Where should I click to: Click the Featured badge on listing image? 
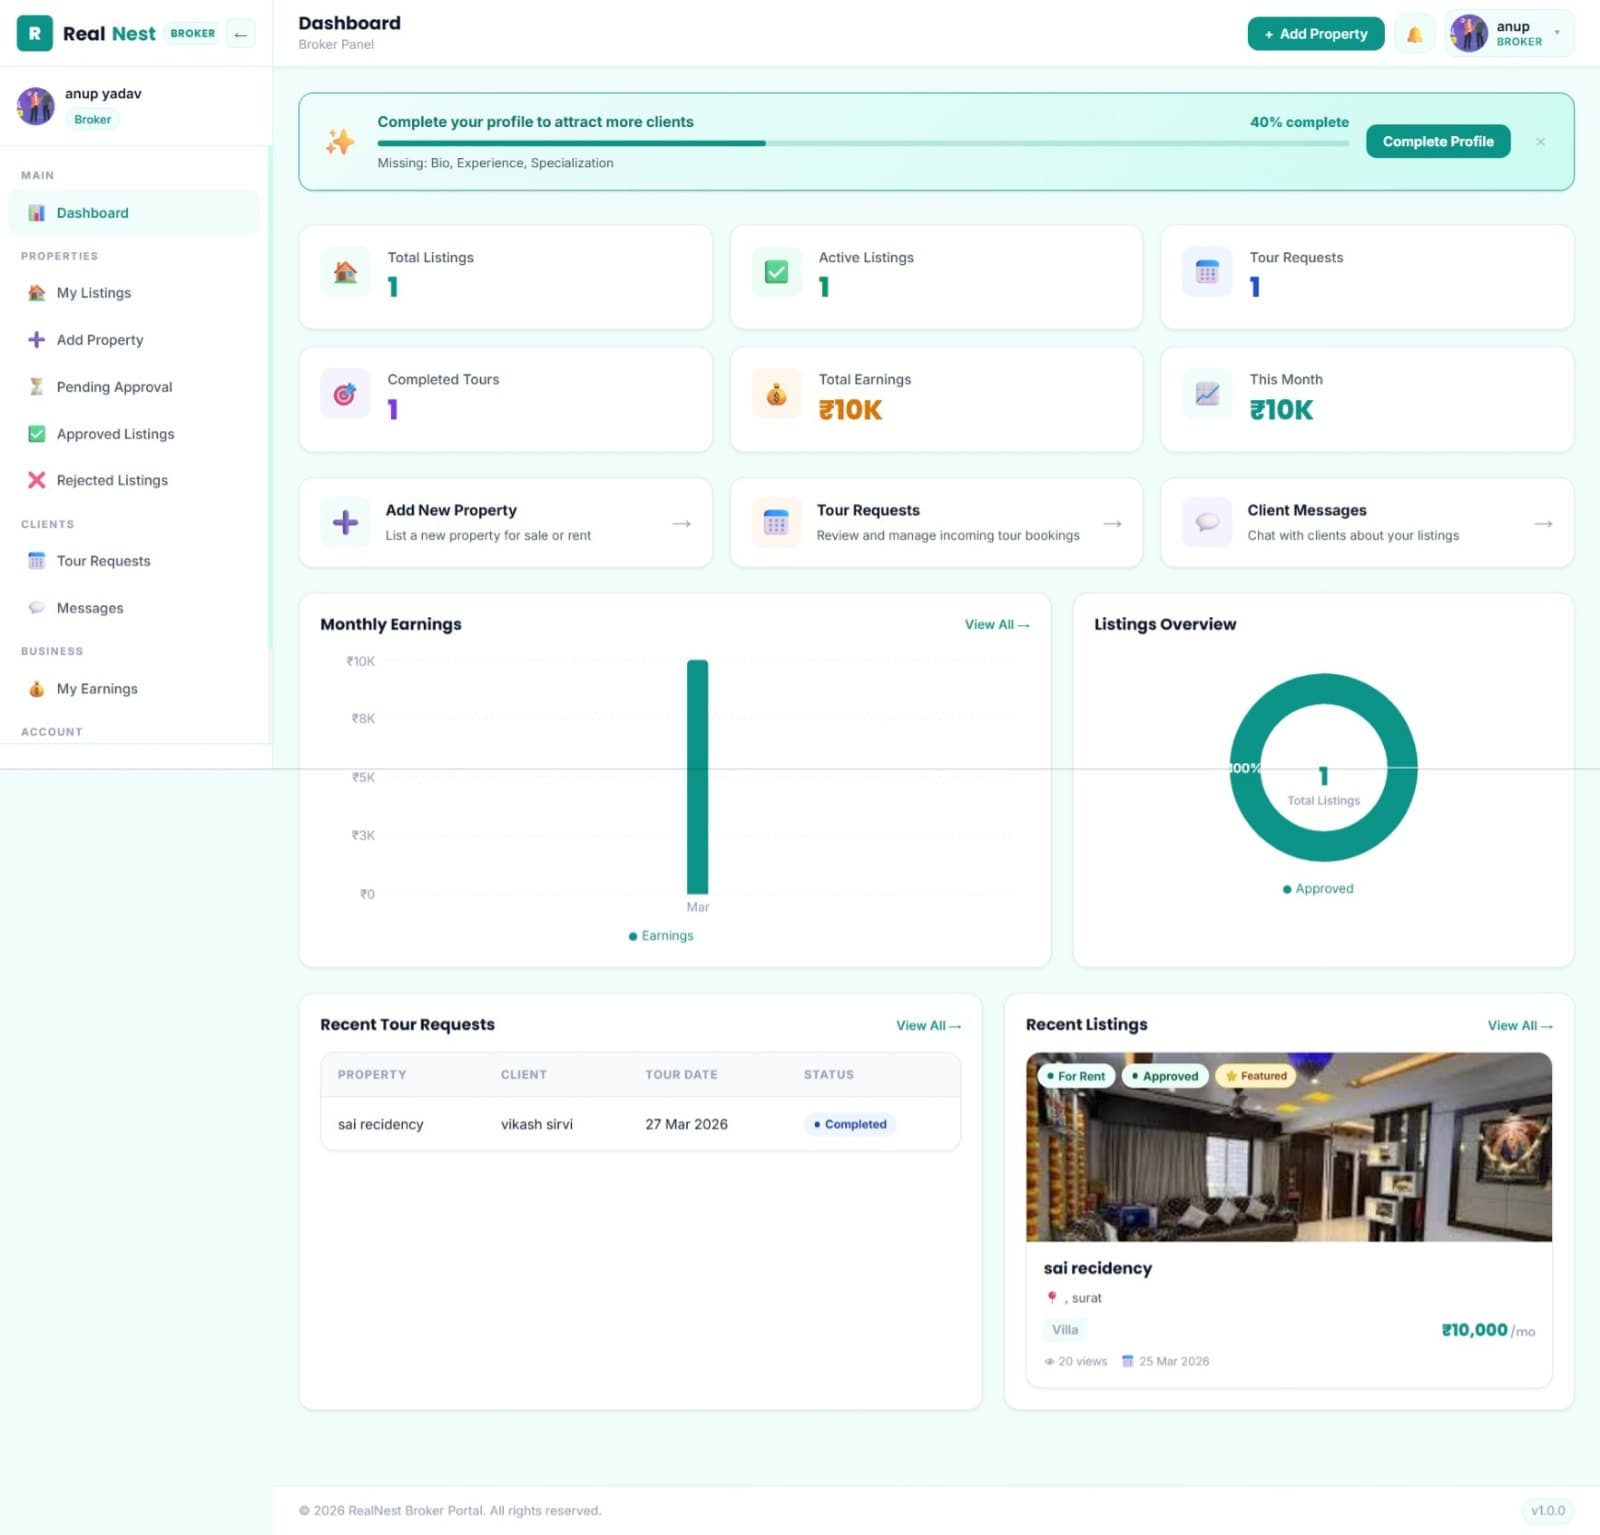click(1256, 1076)
